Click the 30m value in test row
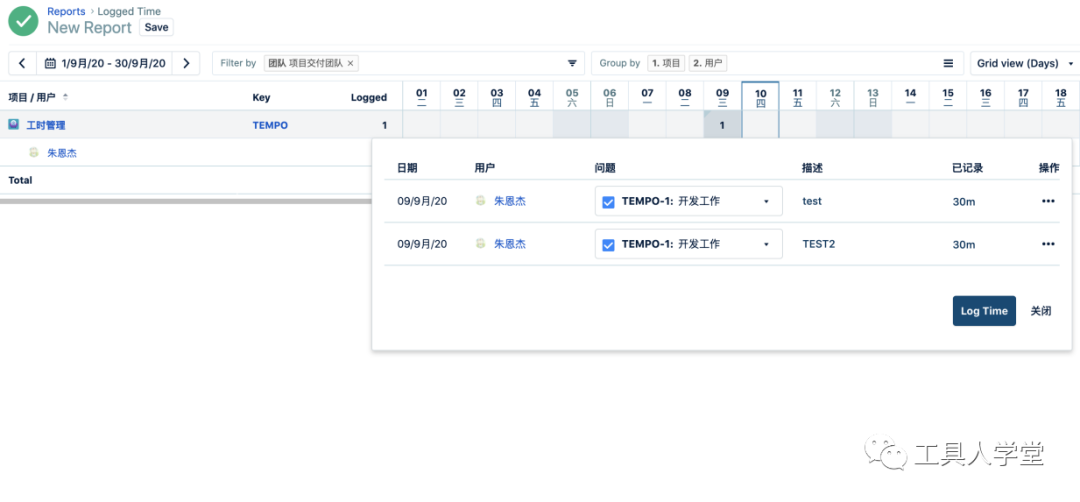The width and height of the screenshot is (1080, 502). coord(964,202)
